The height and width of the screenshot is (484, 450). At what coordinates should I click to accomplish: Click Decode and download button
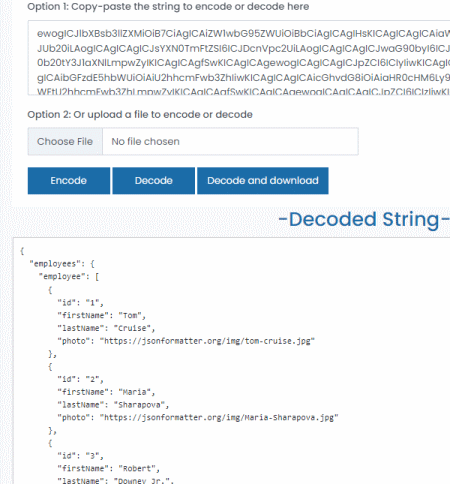coord(263,181)
